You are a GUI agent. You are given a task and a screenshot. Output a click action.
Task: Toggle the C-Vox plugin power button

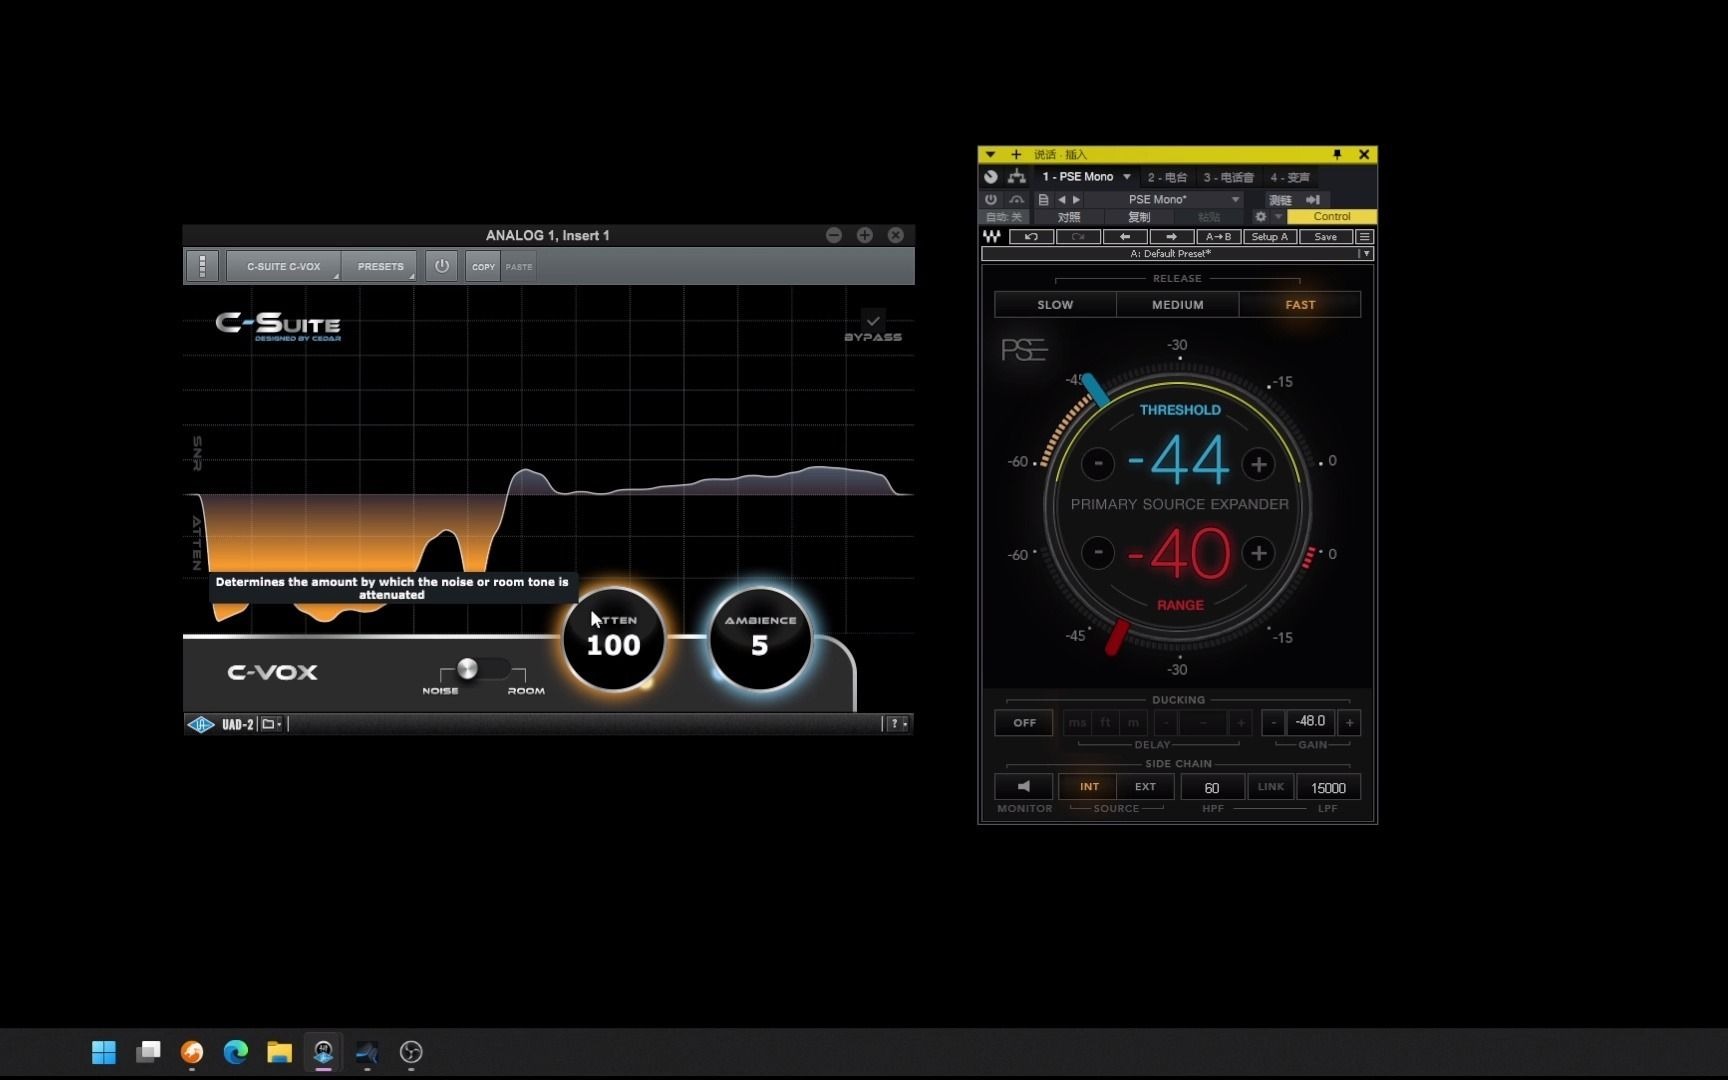(442, 266)
